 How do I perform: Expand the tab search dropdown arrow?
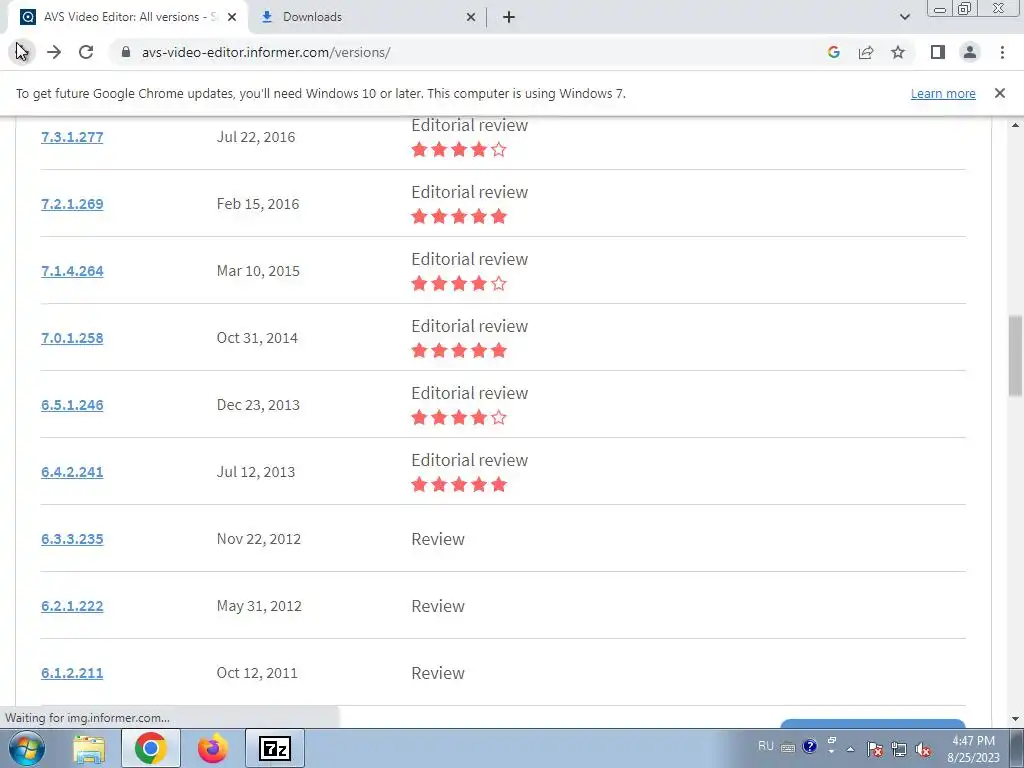point(904,17)
